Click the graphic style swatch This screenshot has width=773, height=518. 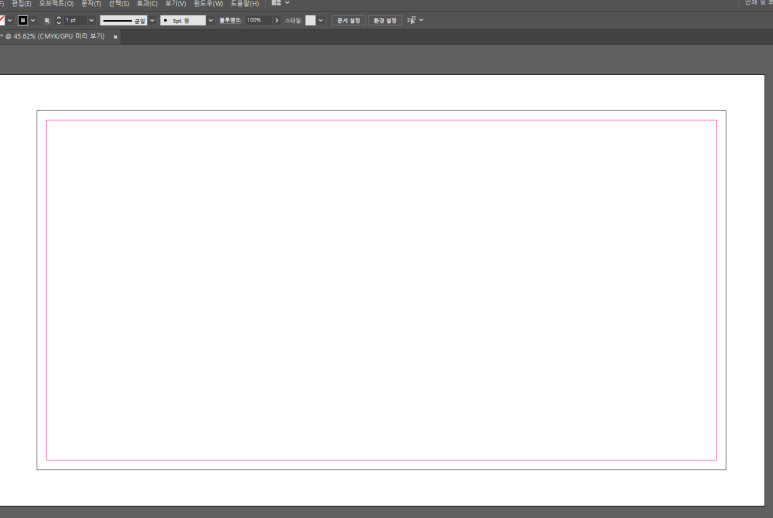tap(310, 20)
